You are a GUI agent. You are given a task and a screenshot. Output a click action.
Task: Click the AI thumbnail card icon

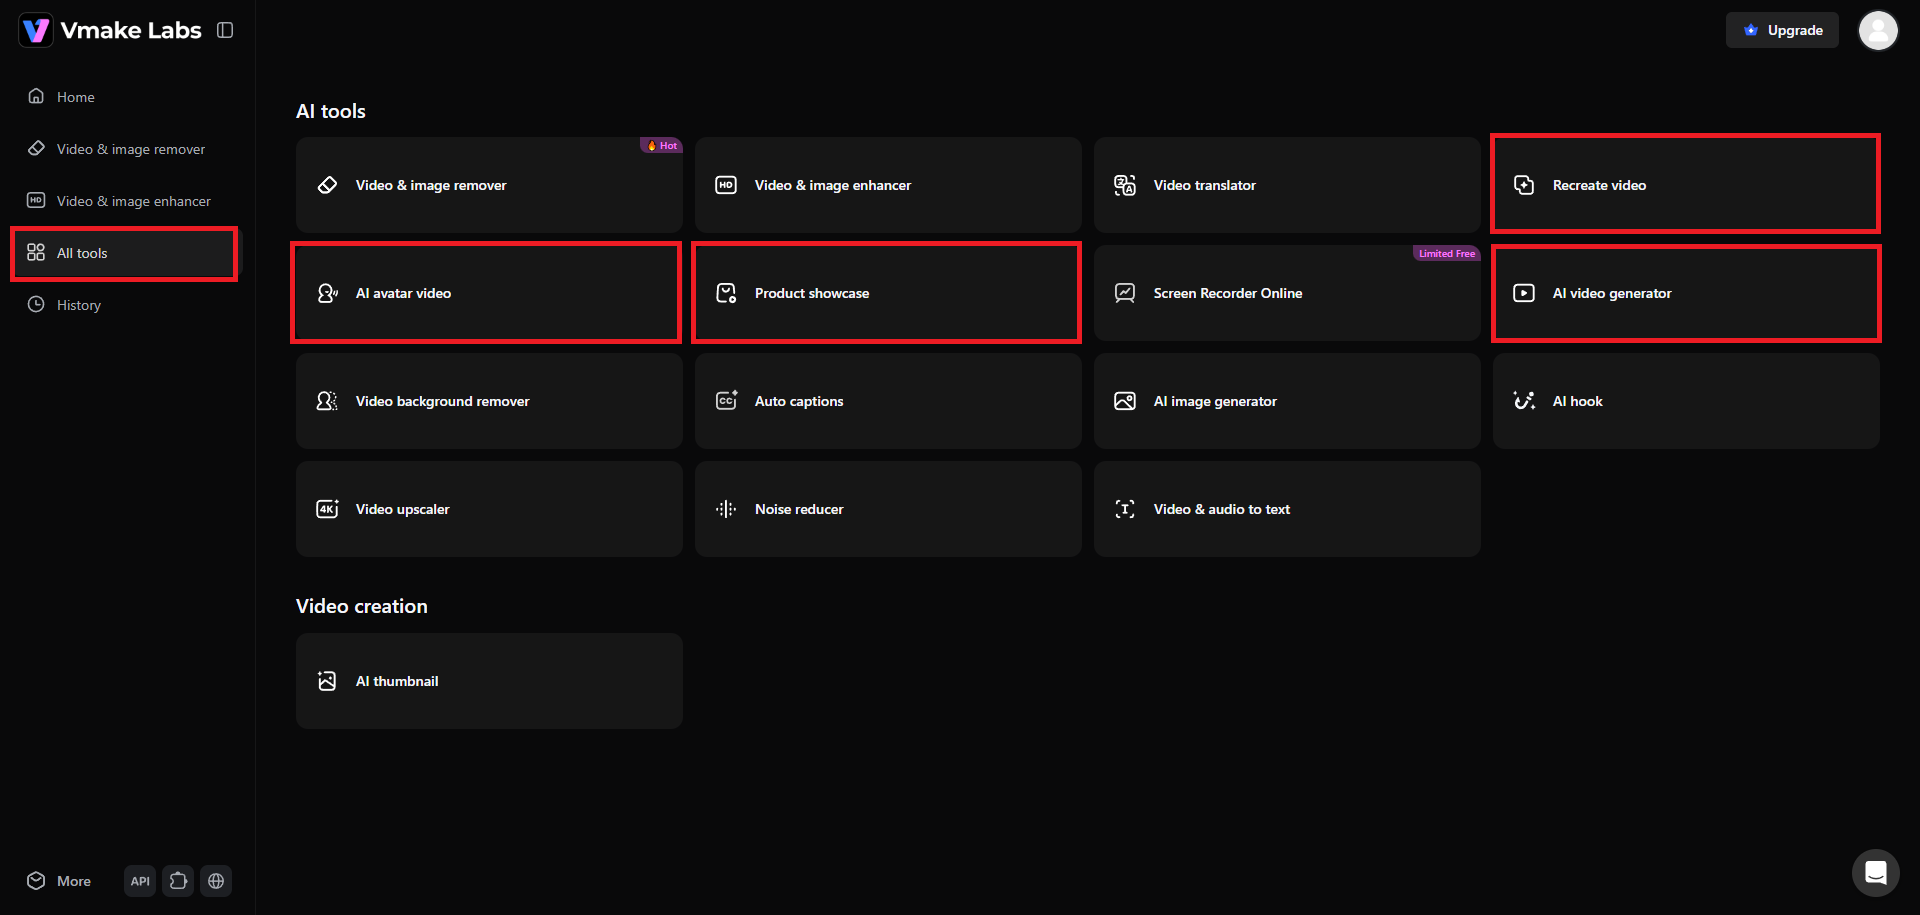[x=327, y=681]
